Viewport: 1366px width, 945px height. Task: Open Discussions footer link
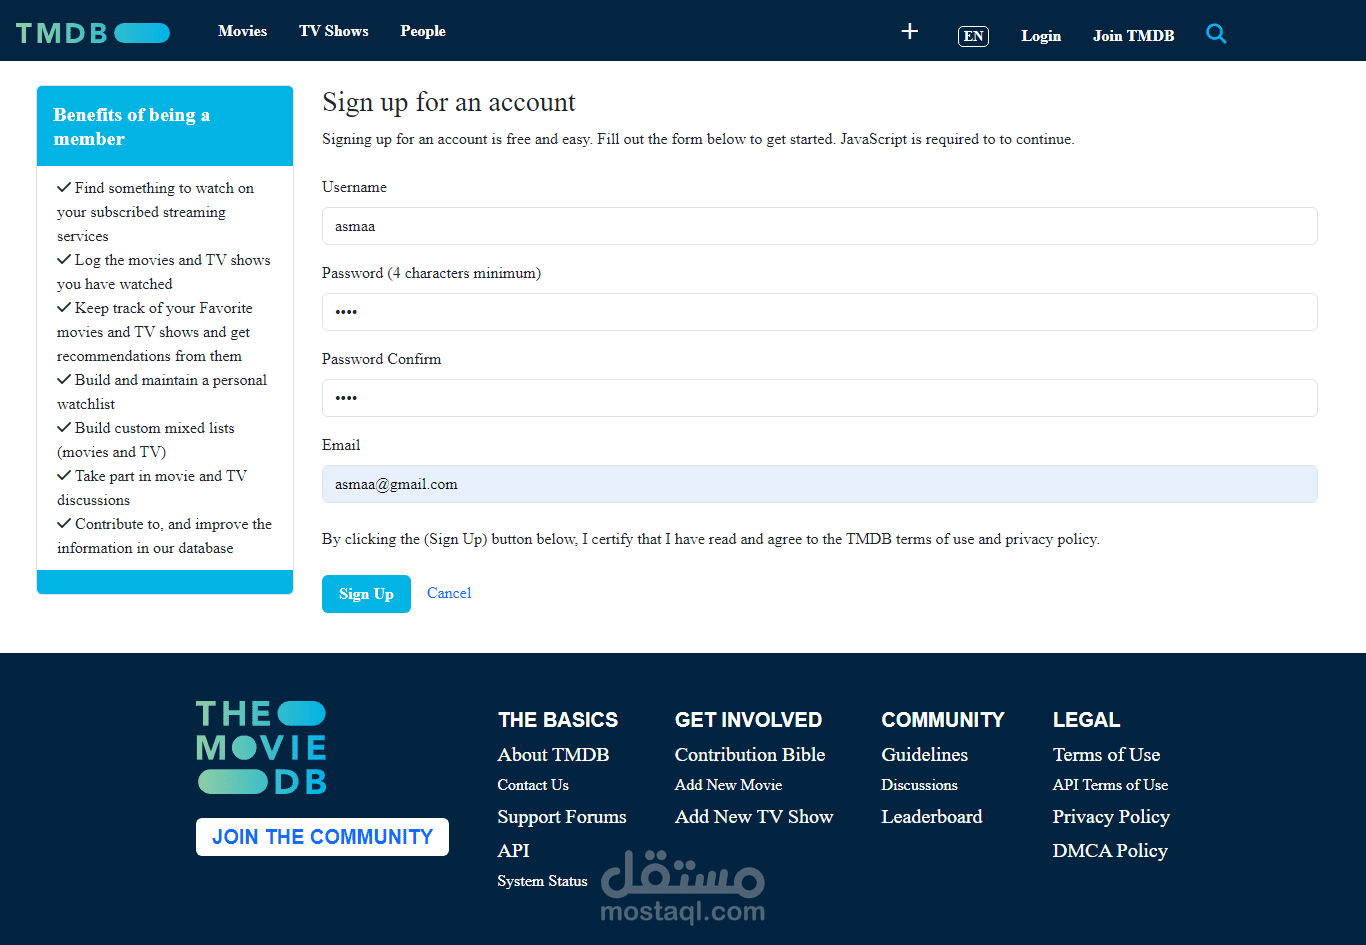[x=919, y=785]
